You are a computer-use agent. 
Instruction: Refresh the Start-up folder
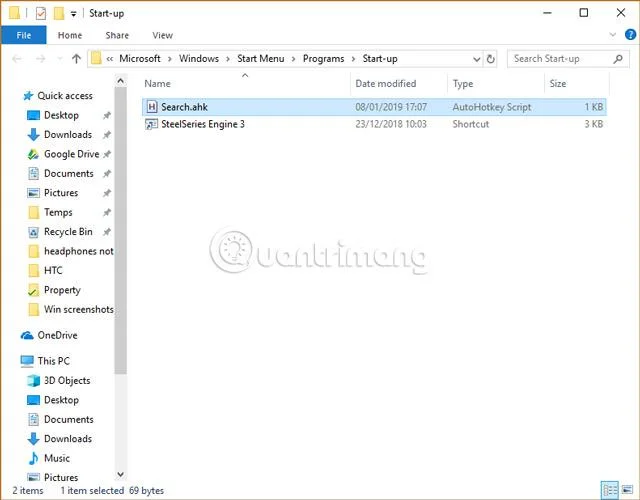click(490, 59)
